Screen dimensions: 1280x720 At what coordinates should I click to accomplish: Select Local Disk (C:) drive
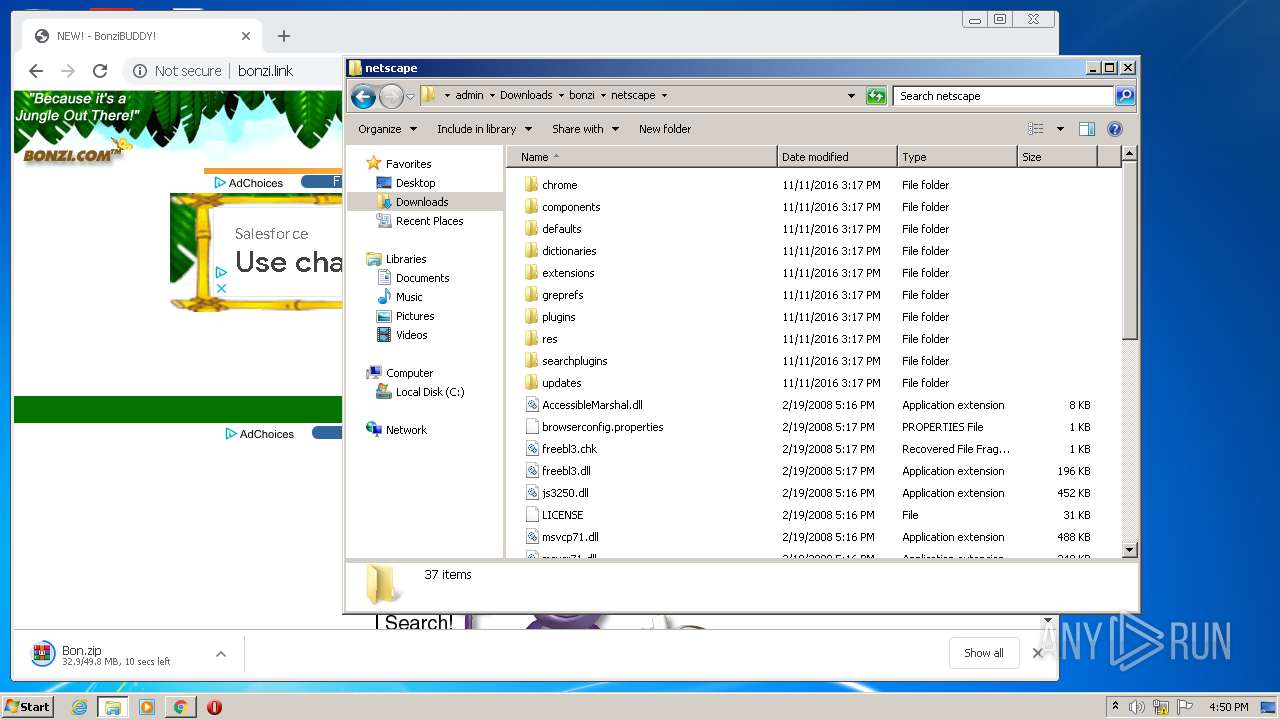point(430,392)
